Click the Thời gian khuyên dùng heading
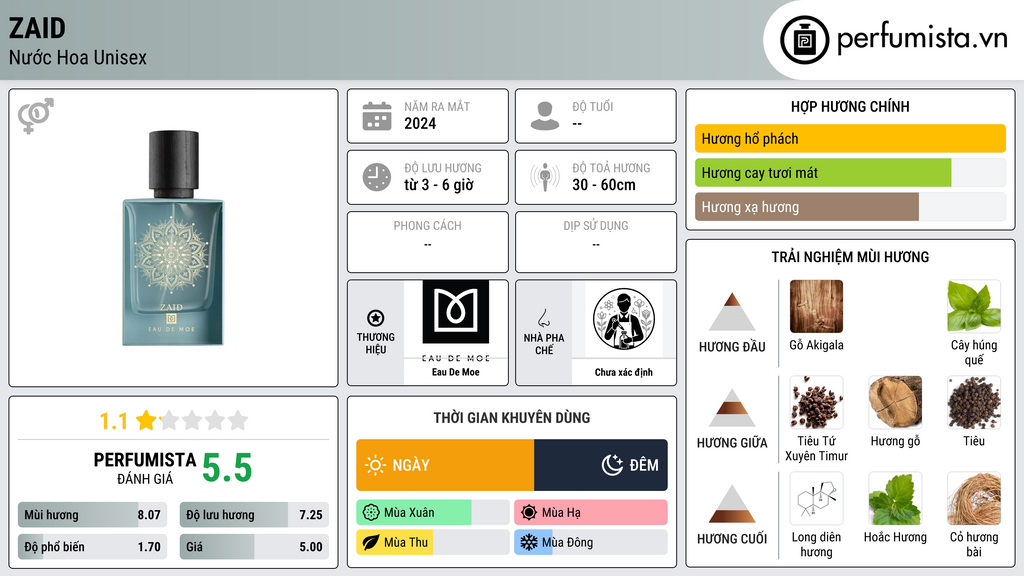The image size is (1024, 576). click(512, 418)
